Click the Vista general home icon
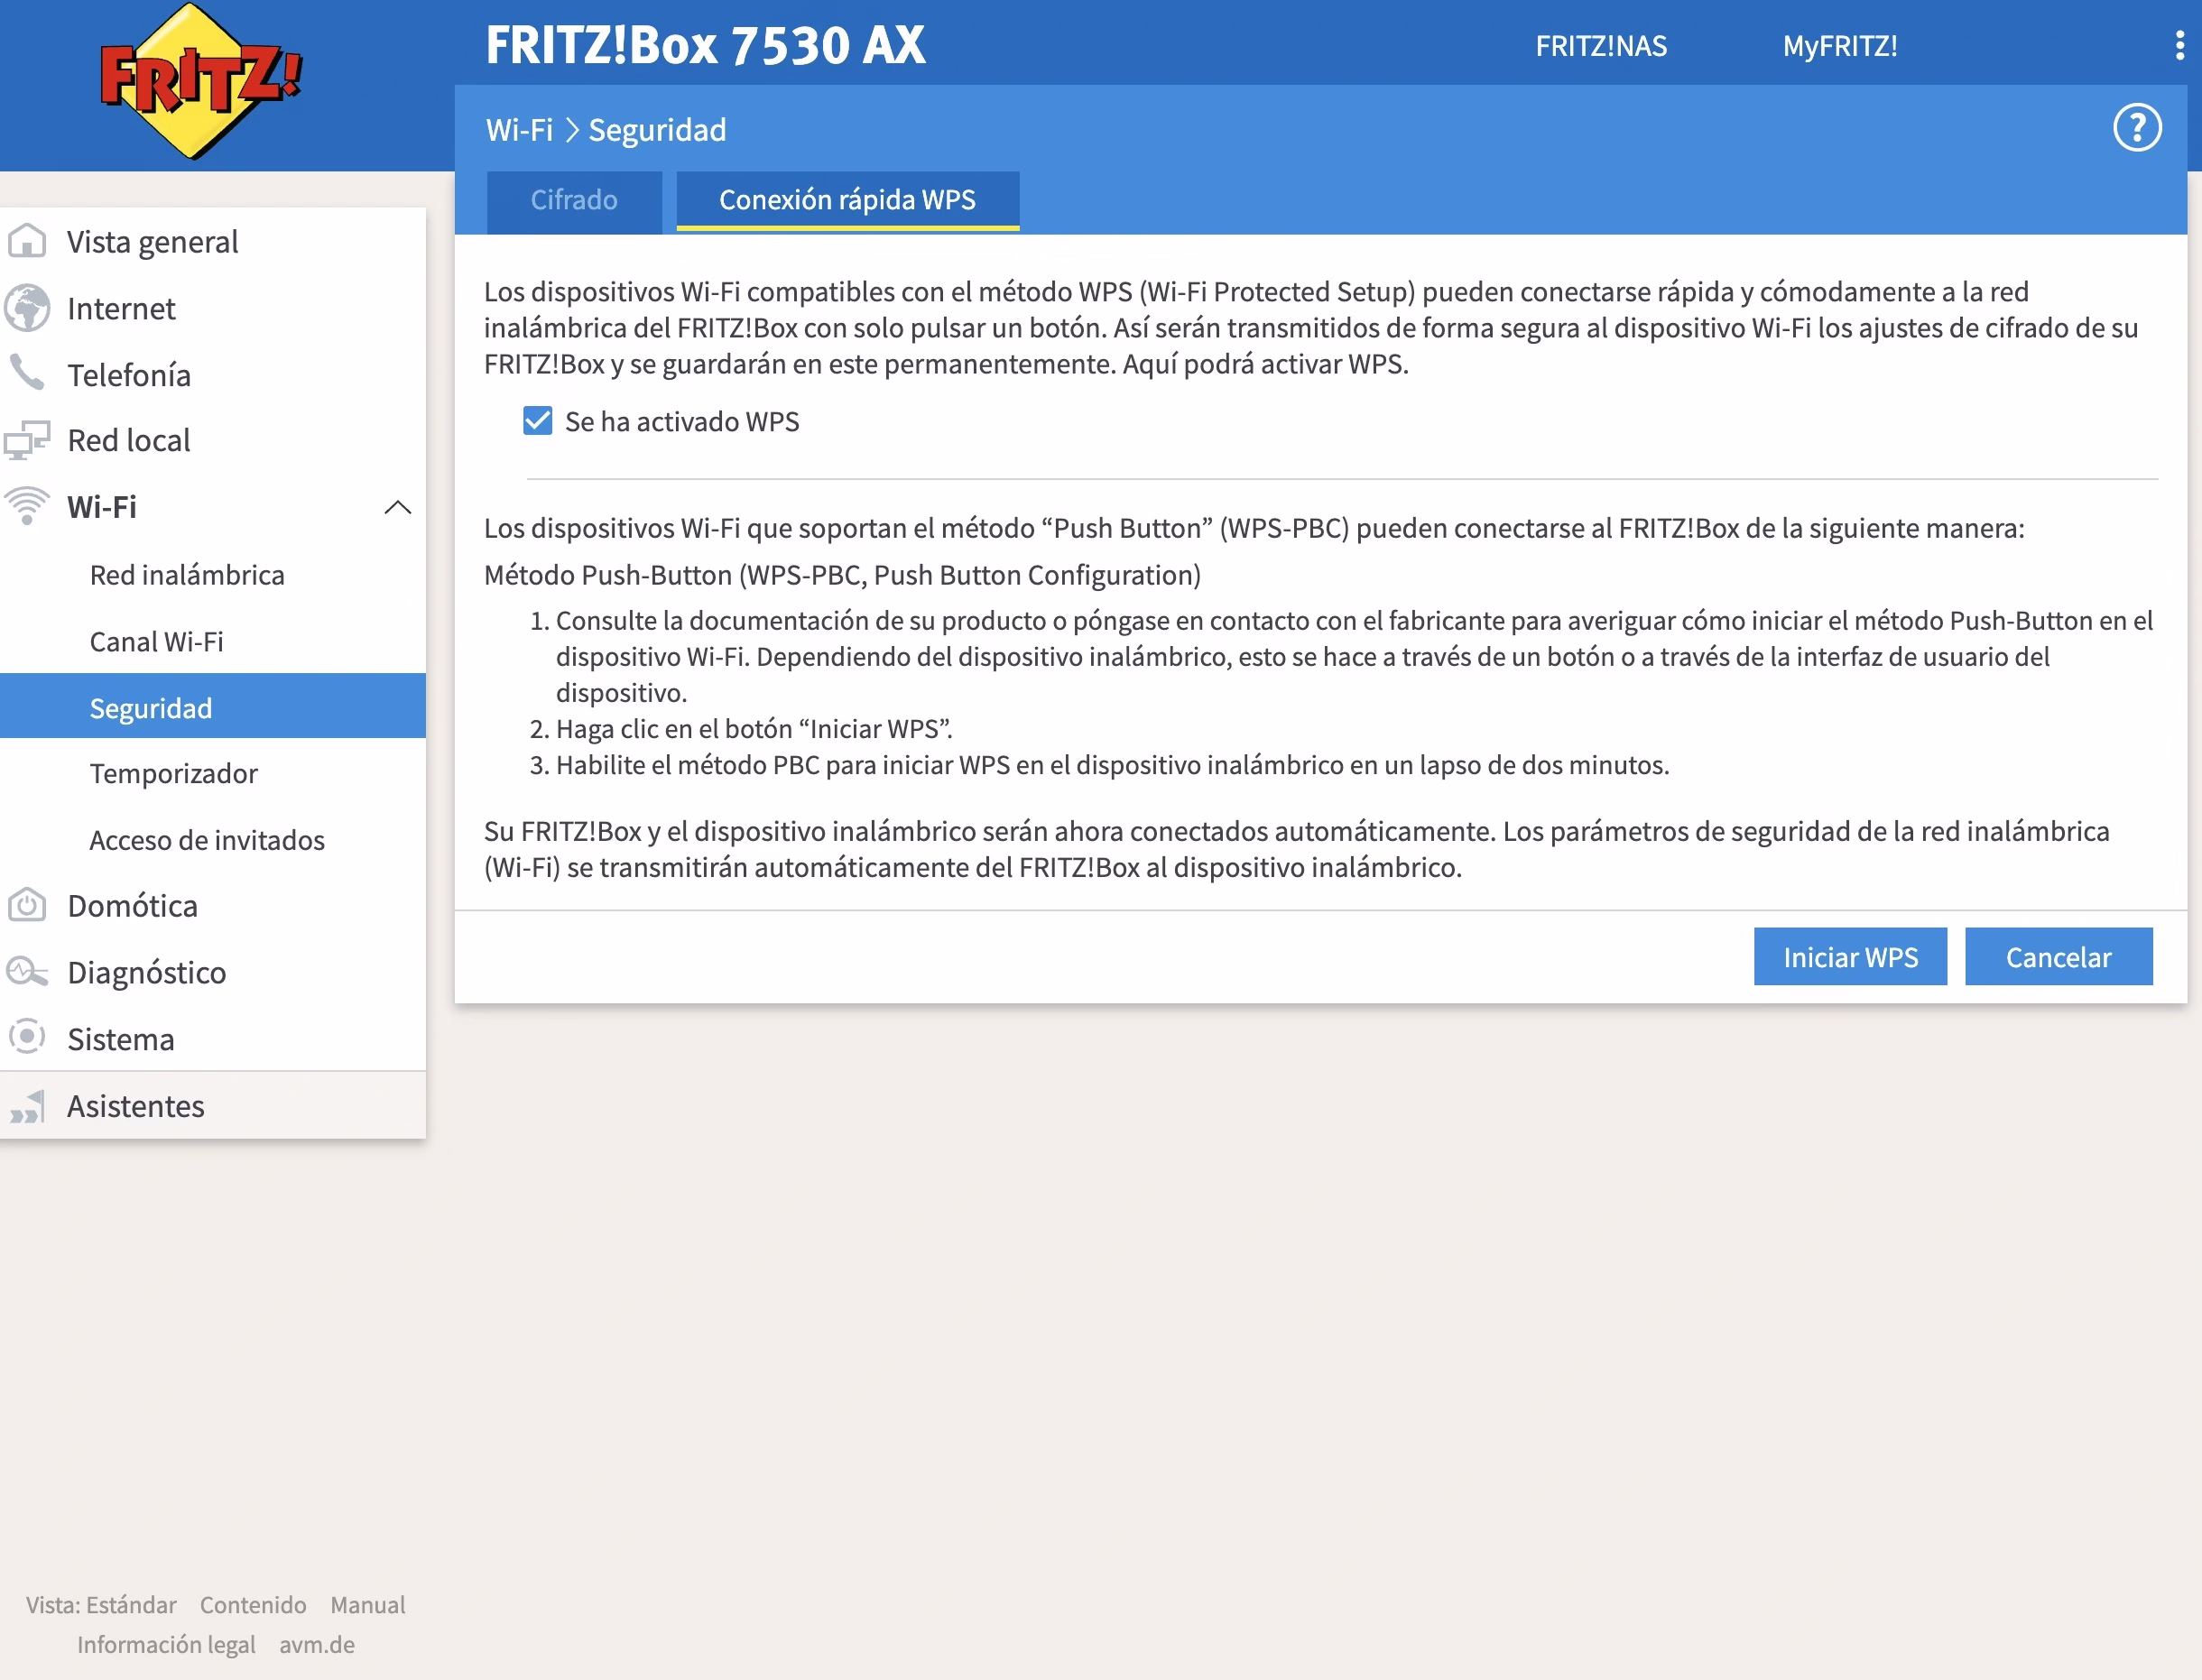Screen dimensions: 2202x1680 pos(27,241)
